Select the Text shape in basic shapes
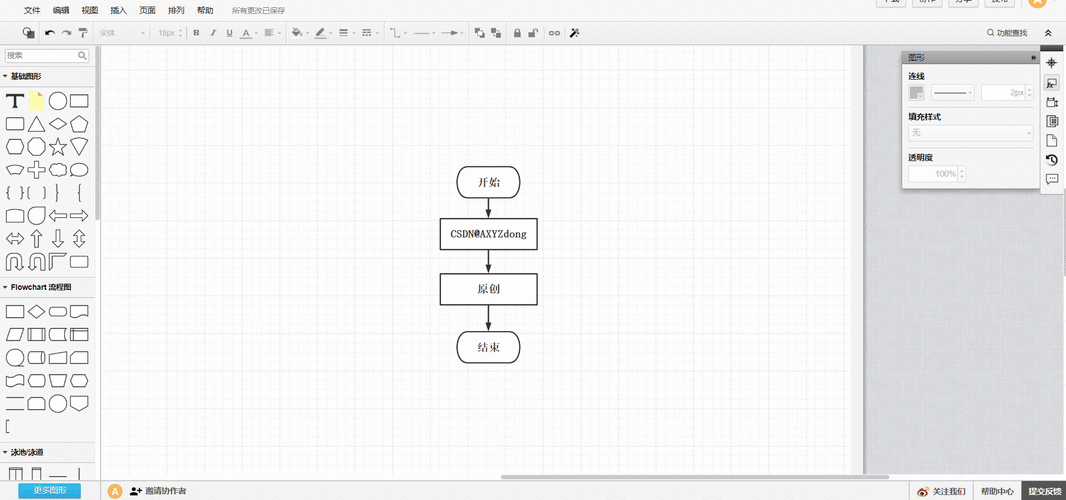The image size is (1066, 500). (15, 101)
